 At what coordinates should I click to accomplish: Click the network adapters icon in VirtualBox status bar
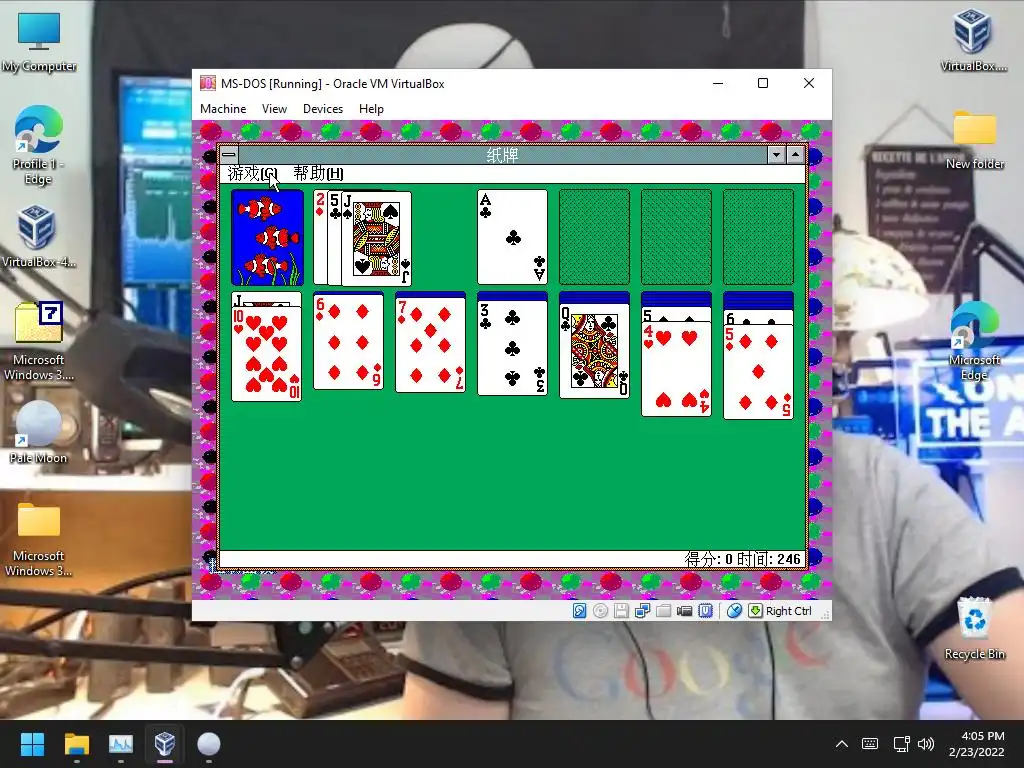point(643,611)
